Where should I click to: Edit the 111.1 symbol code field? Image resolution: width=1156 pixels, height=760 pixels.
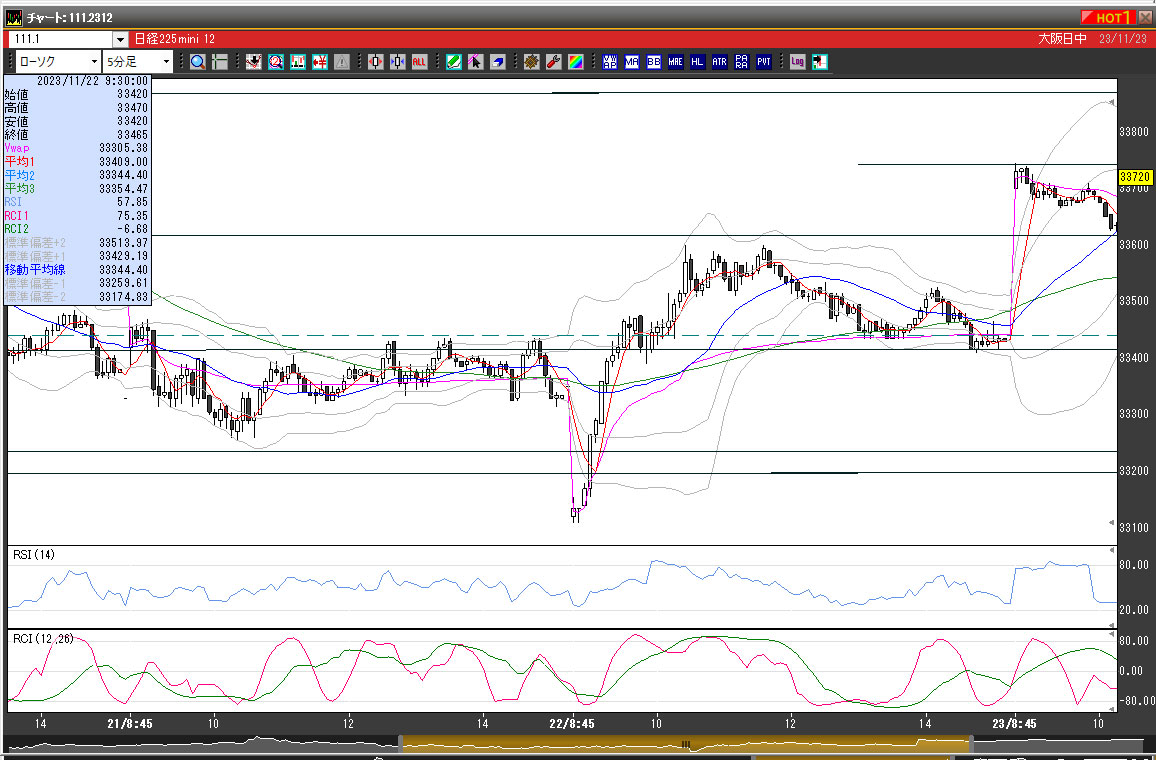(x=60, y=39)
